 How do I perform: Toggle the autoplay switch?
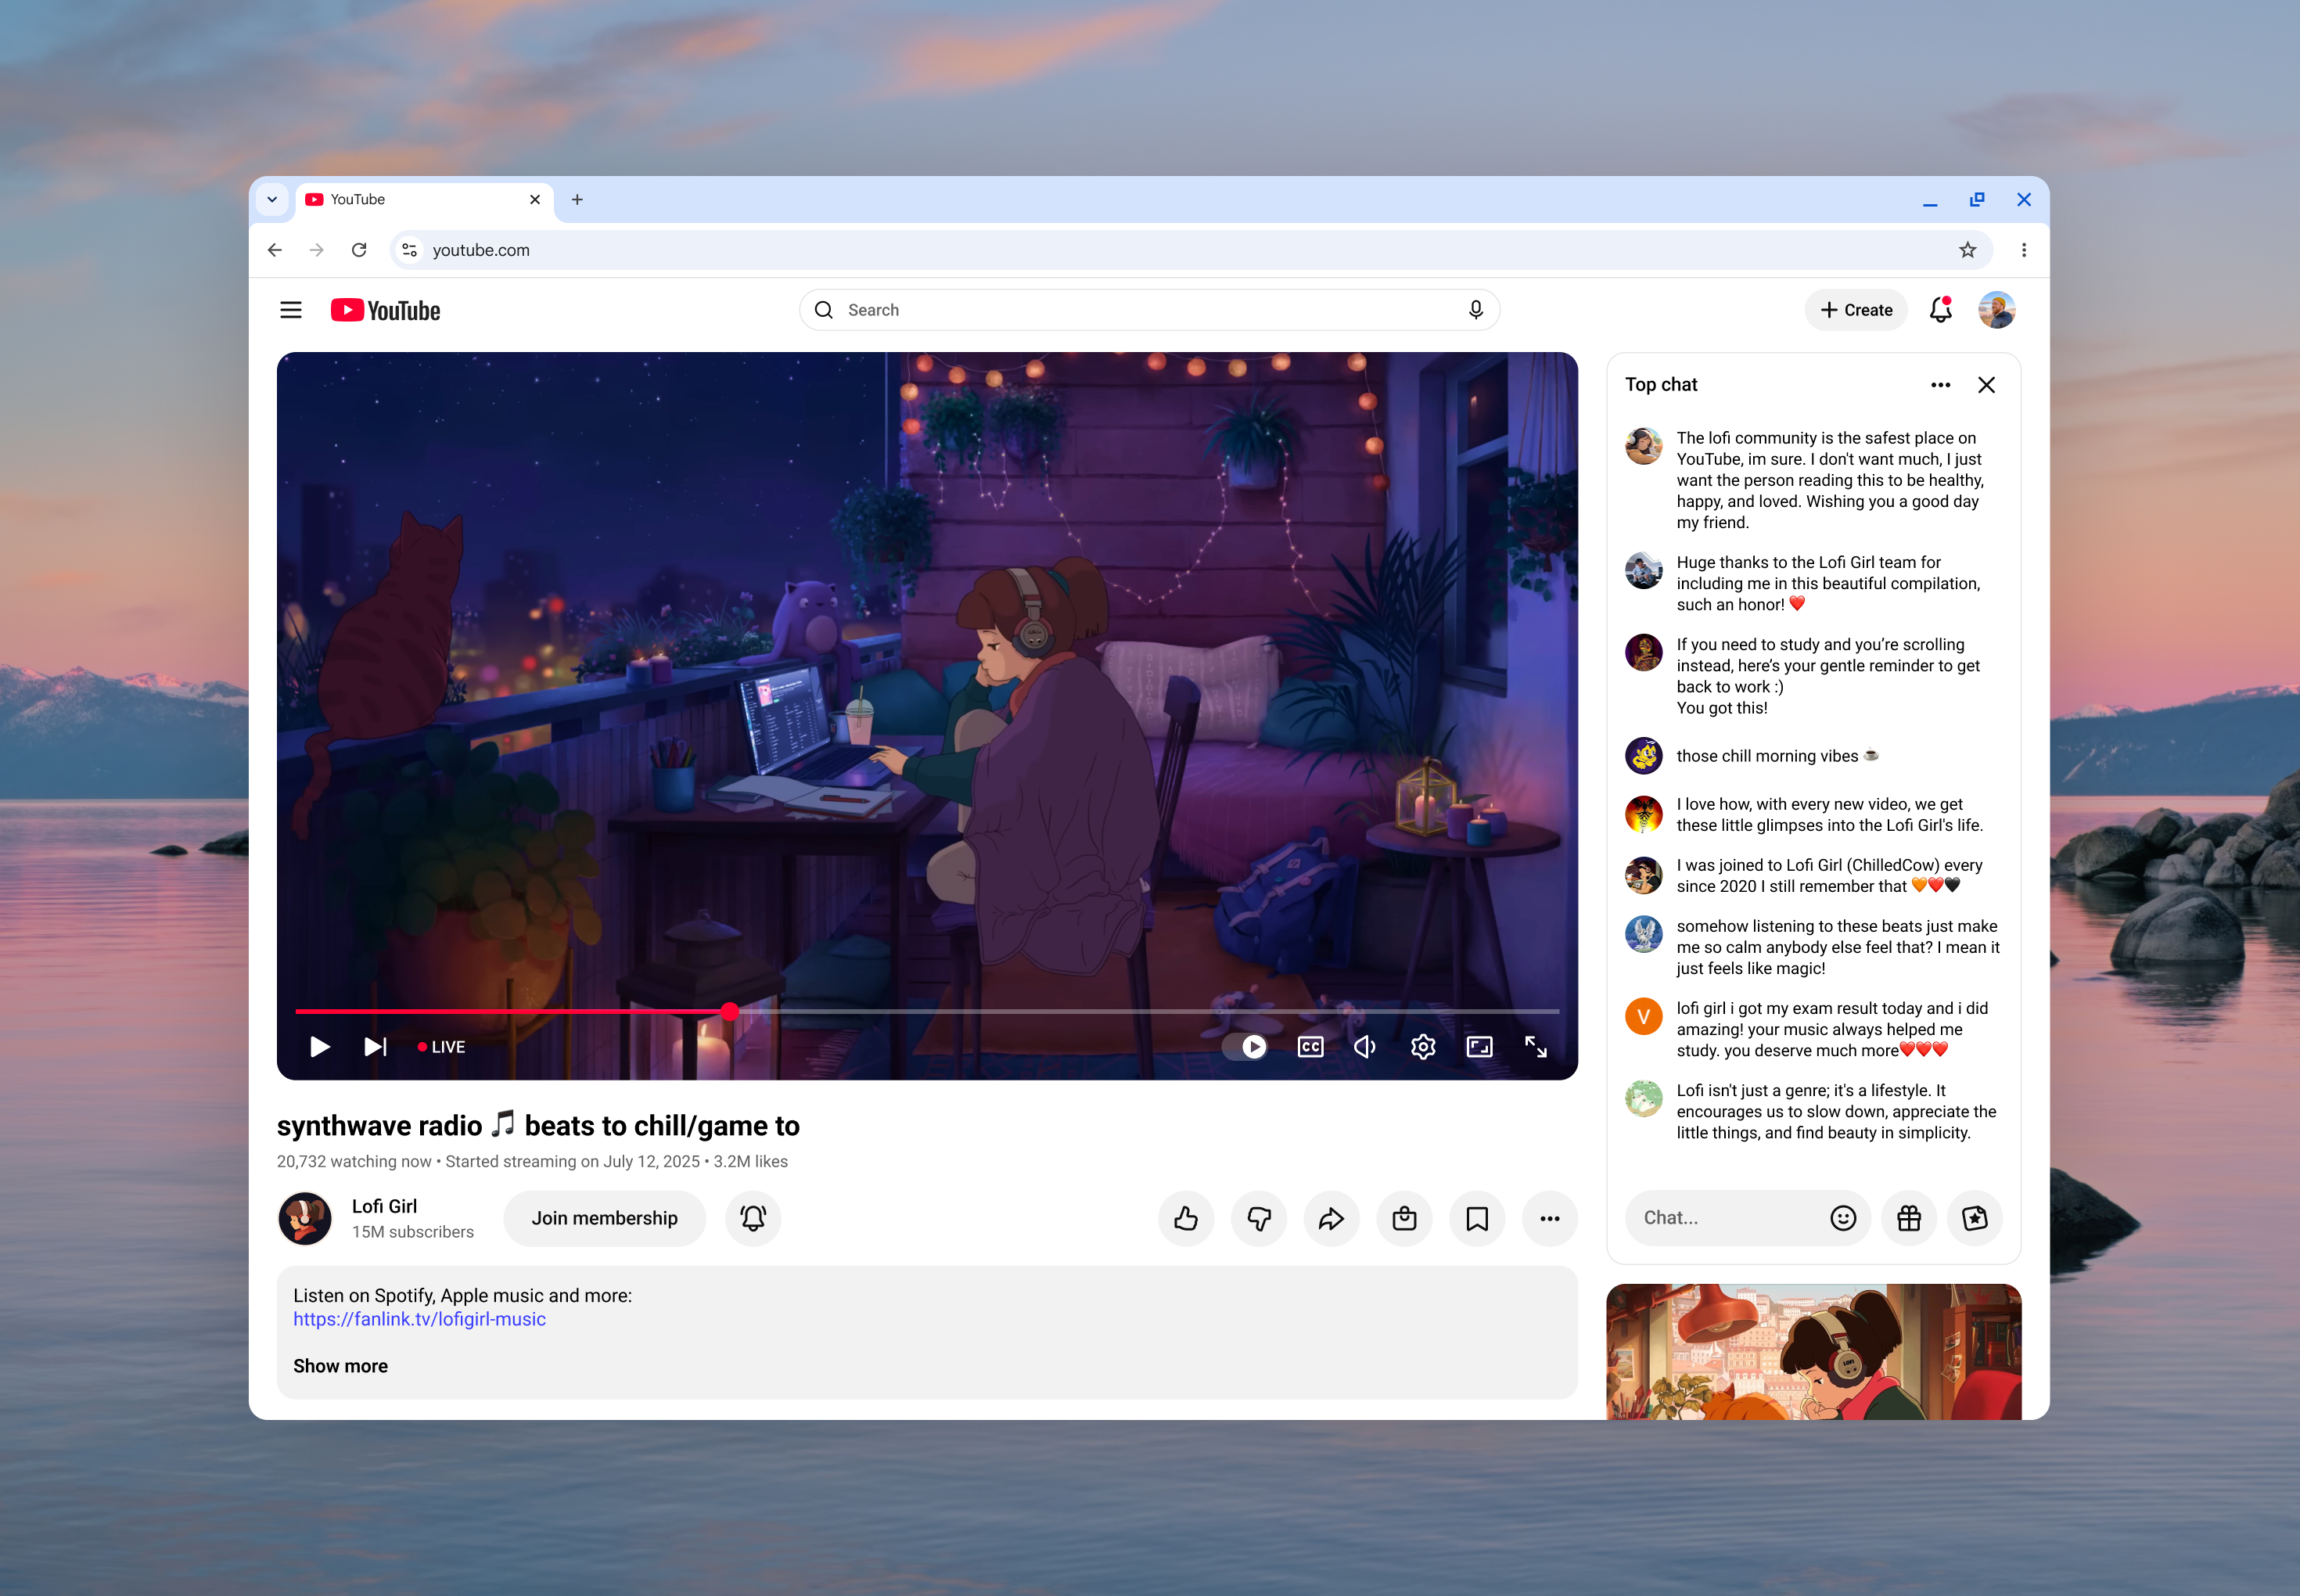click(1246, 1046)
